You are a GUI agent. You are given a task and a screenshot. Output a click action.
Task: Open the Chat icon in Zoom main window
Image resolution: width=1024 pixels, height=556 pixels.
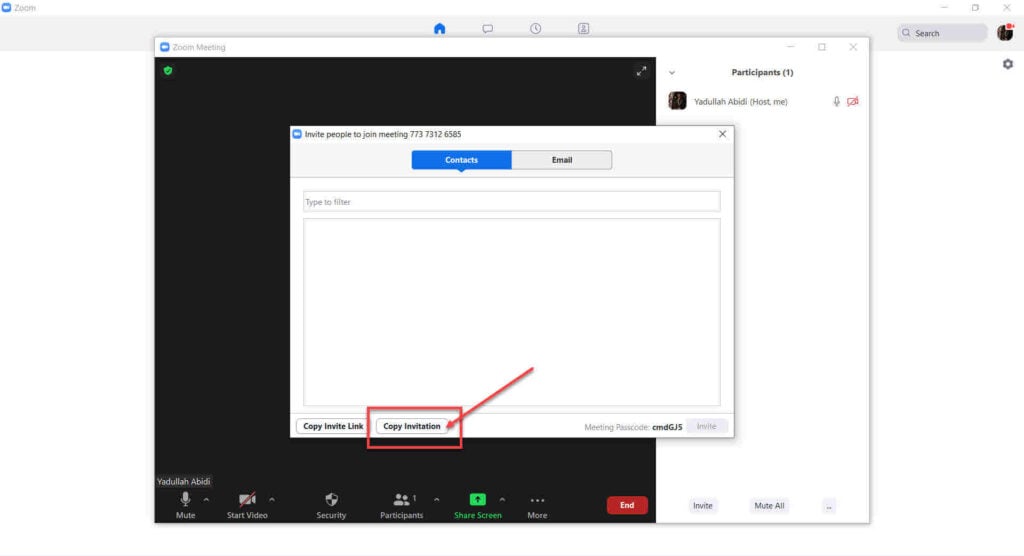(488, 29)
